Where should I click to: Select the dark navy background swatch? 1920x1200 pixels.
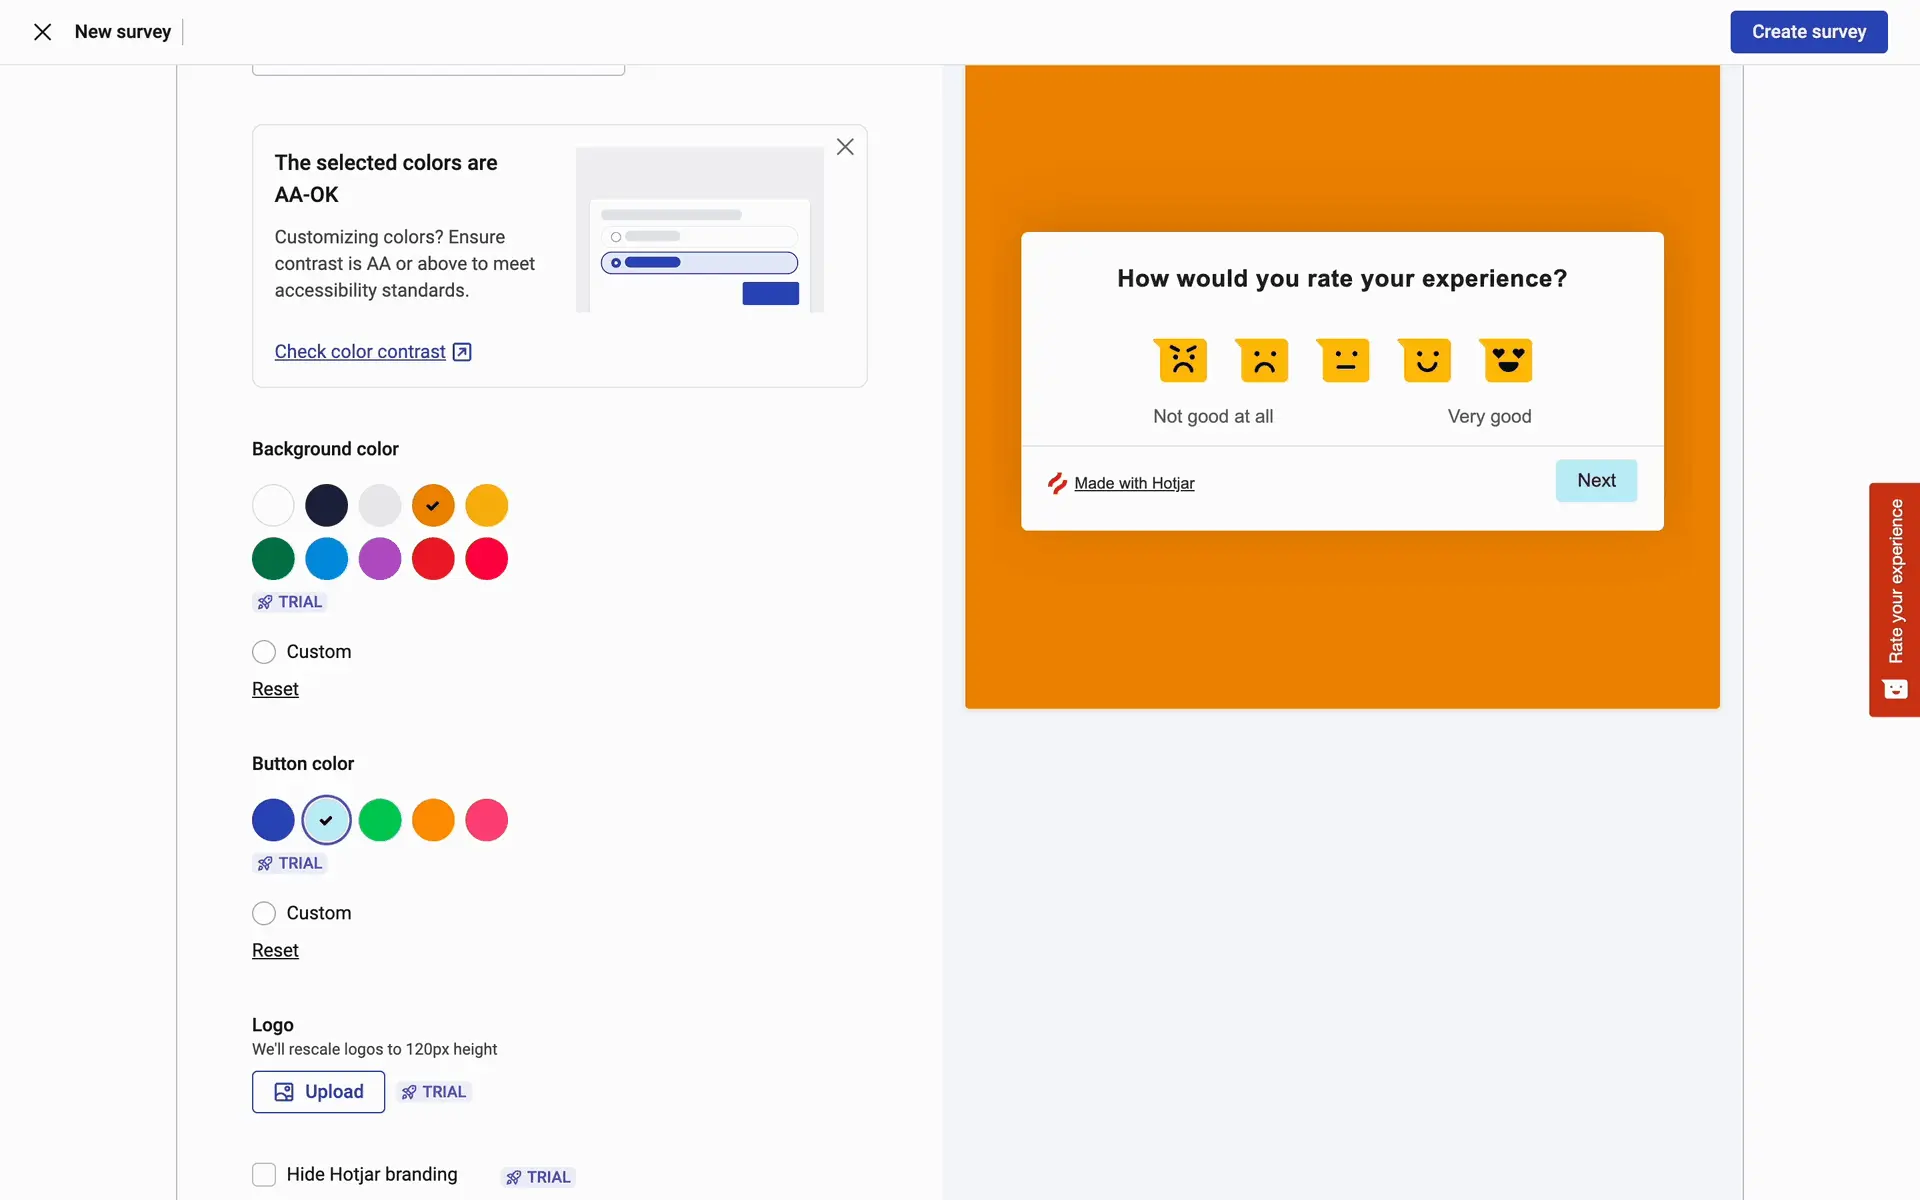(326, 506)
